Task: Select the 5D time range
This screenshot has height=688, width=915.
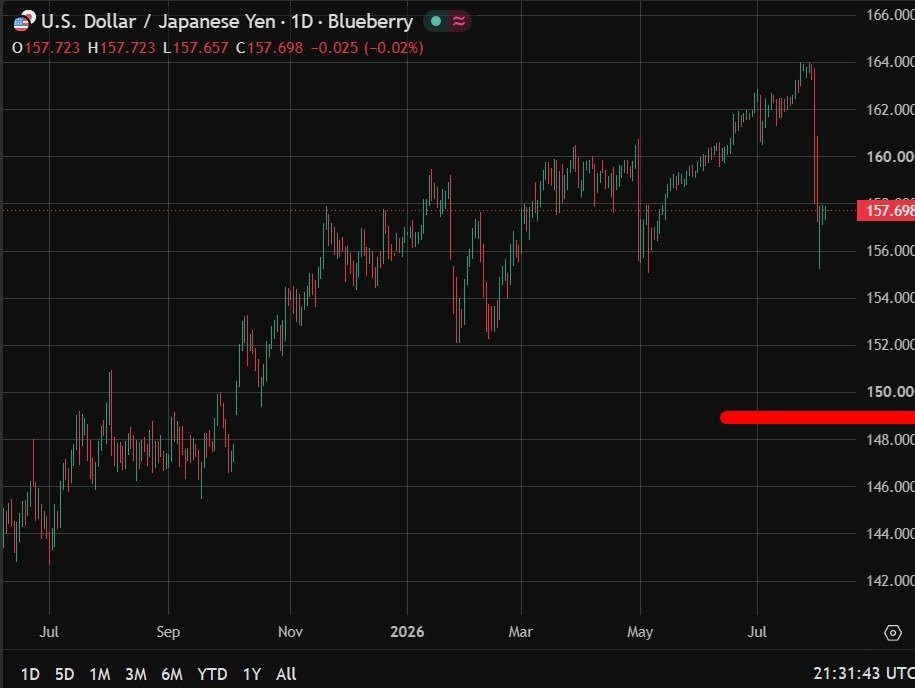Action: [x=64, y=674]
